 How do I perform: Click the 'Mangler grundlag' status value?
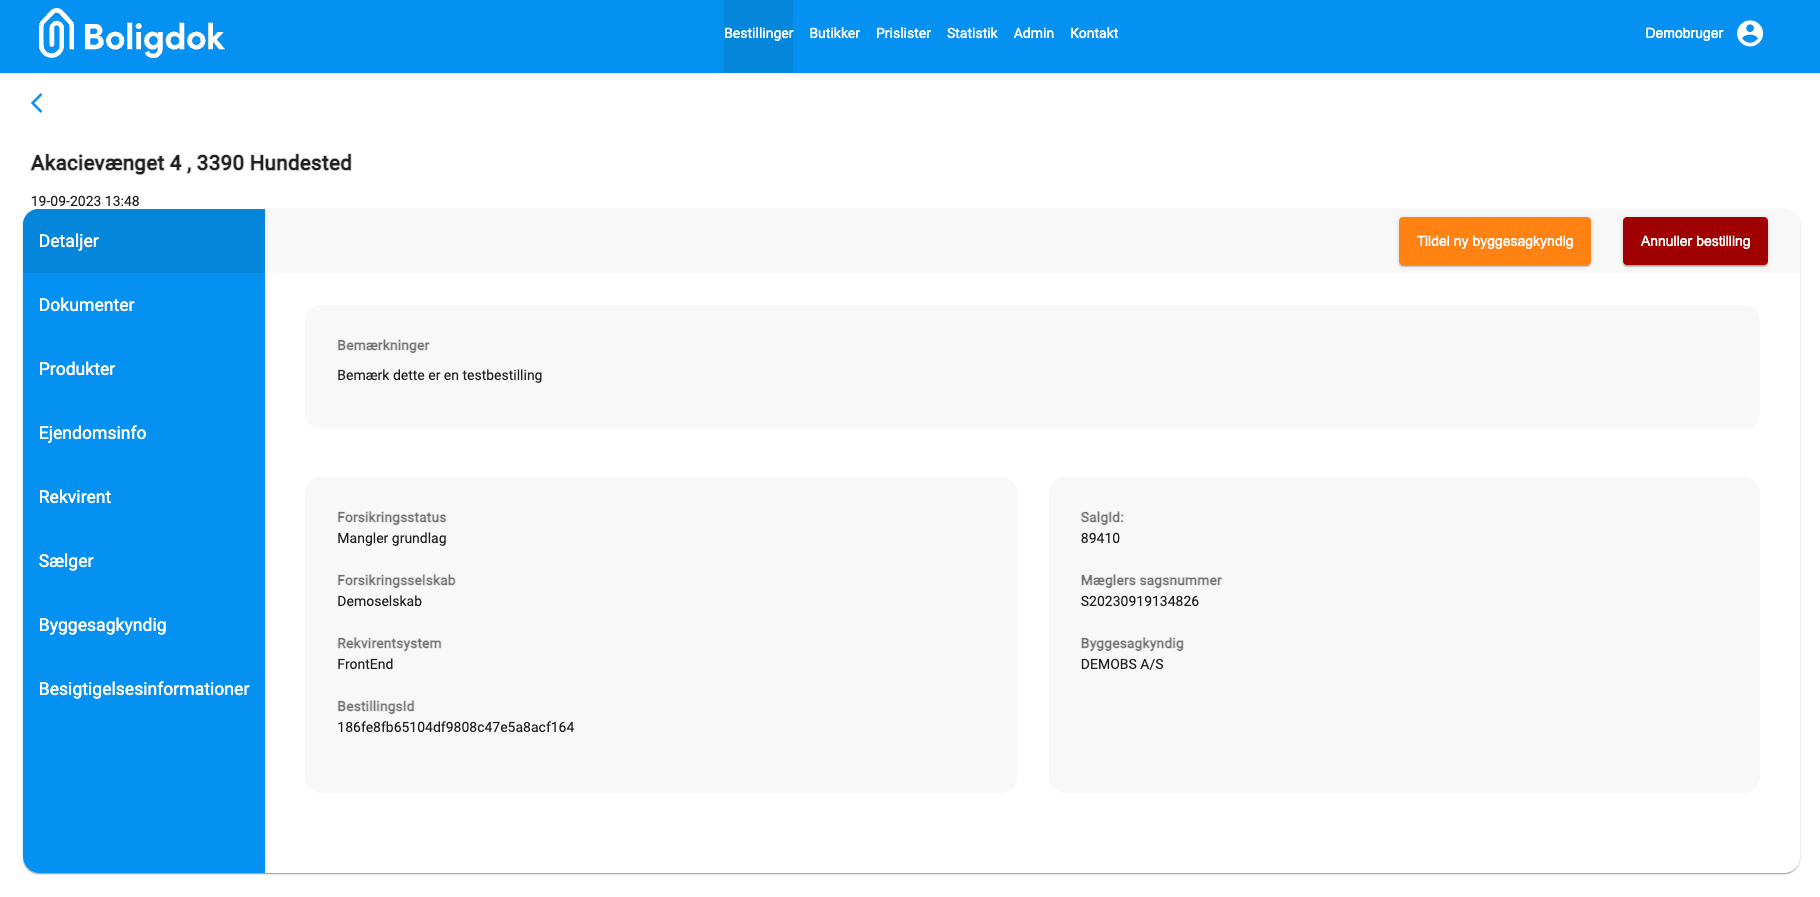point(392,538)
